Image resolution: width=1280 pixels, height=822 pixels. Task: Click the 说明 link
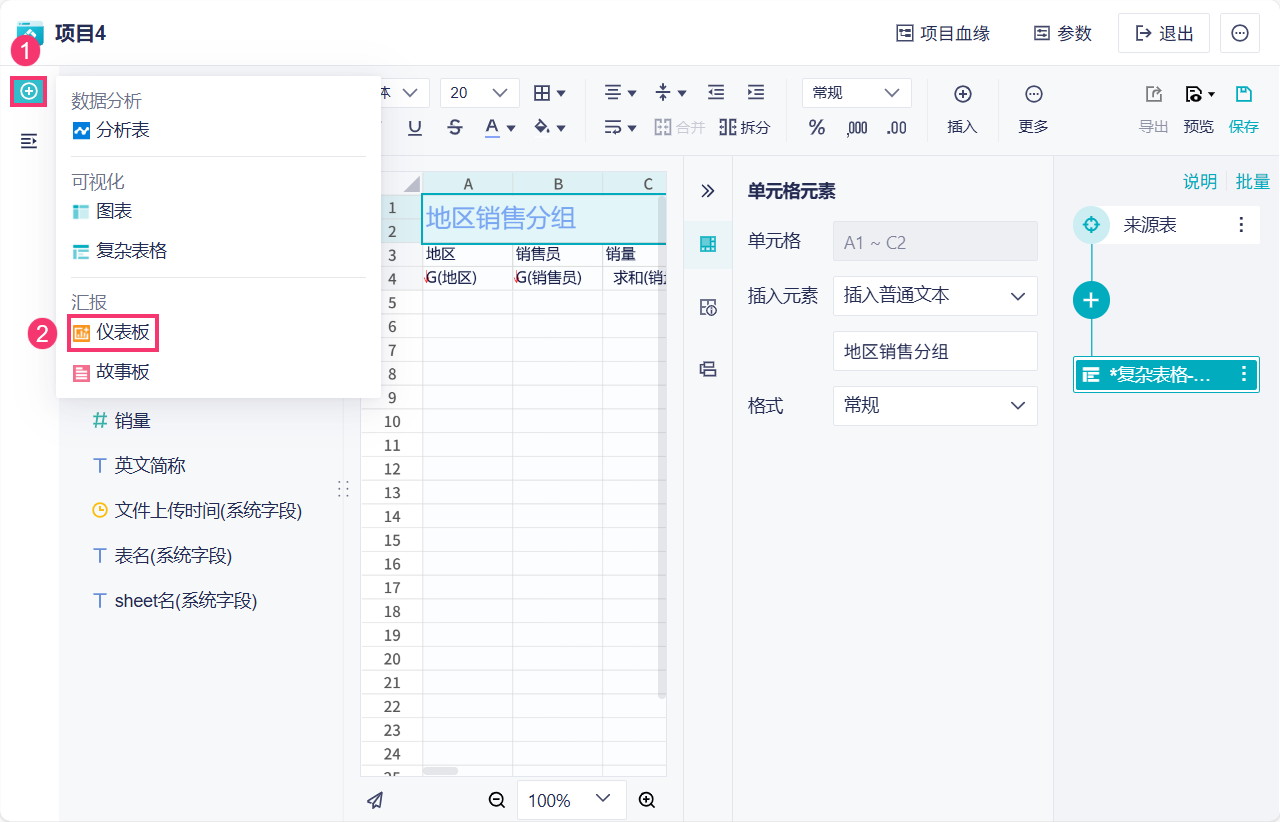(1200, 181)
